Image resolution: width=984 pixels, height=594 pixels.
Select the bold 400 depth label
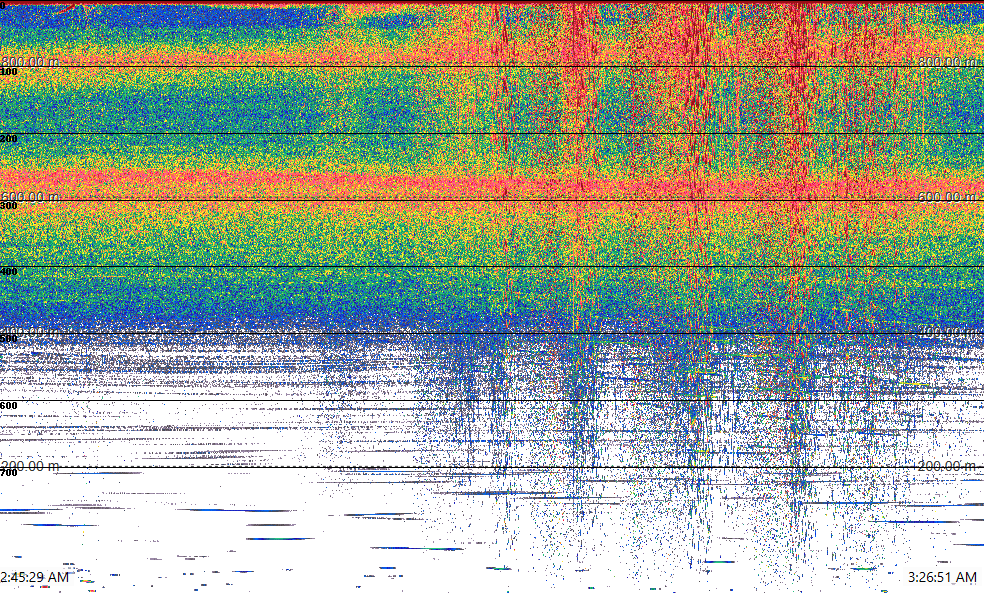click(x=9, y=272)
